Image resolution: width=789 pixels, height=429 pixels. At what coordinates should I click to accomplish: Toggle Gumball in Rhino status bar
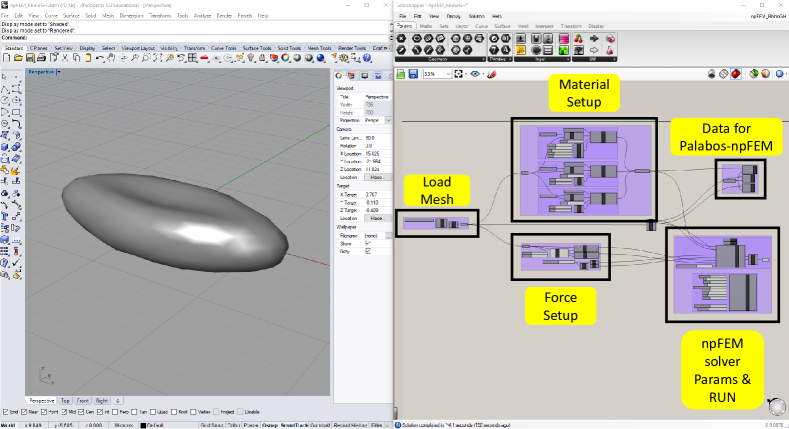pyautogui.click(x=320, y=425)
